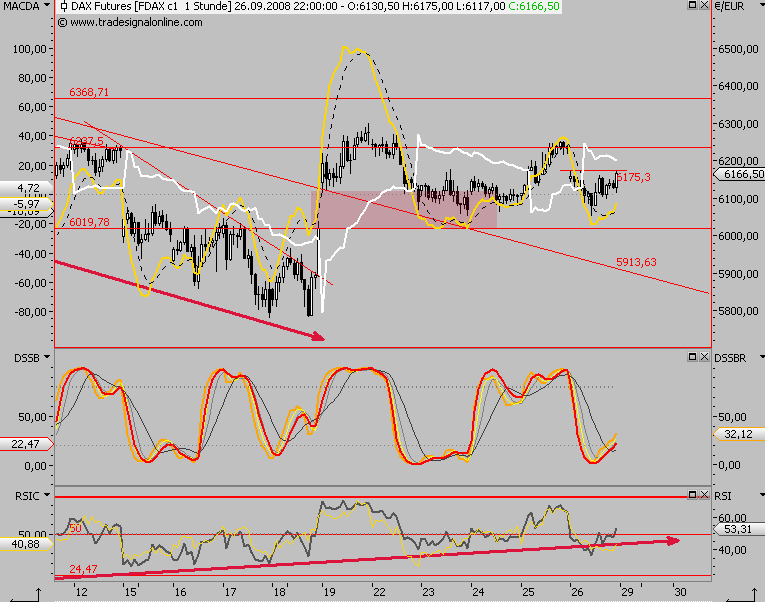This screenshot has height=602, width=765.
Task: Click the 40,88 RSIC value marker
Action: pos(25,544)
